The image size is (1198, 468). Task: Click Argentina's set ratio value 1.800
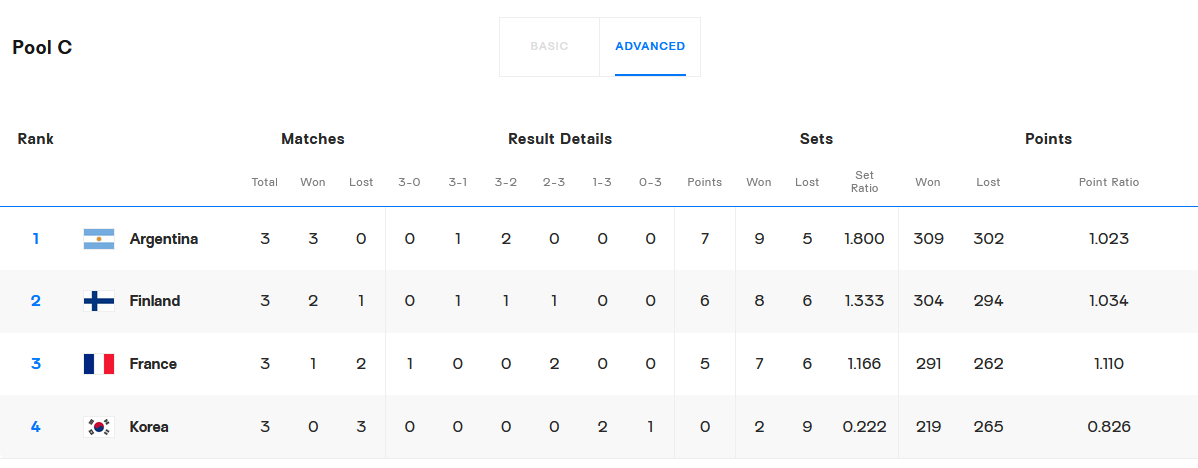point(864,239)
